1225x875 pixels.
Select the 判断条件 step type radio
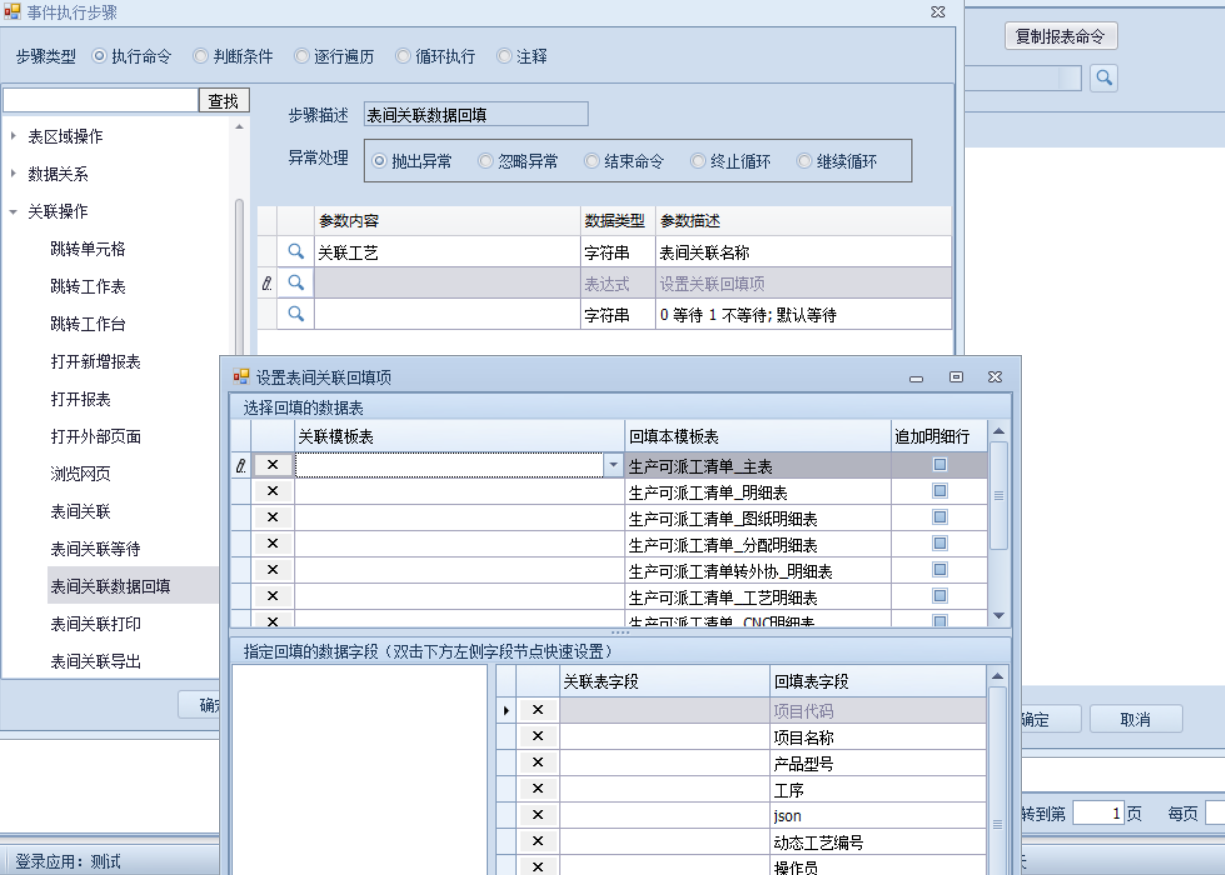click(x=201, y=57)
